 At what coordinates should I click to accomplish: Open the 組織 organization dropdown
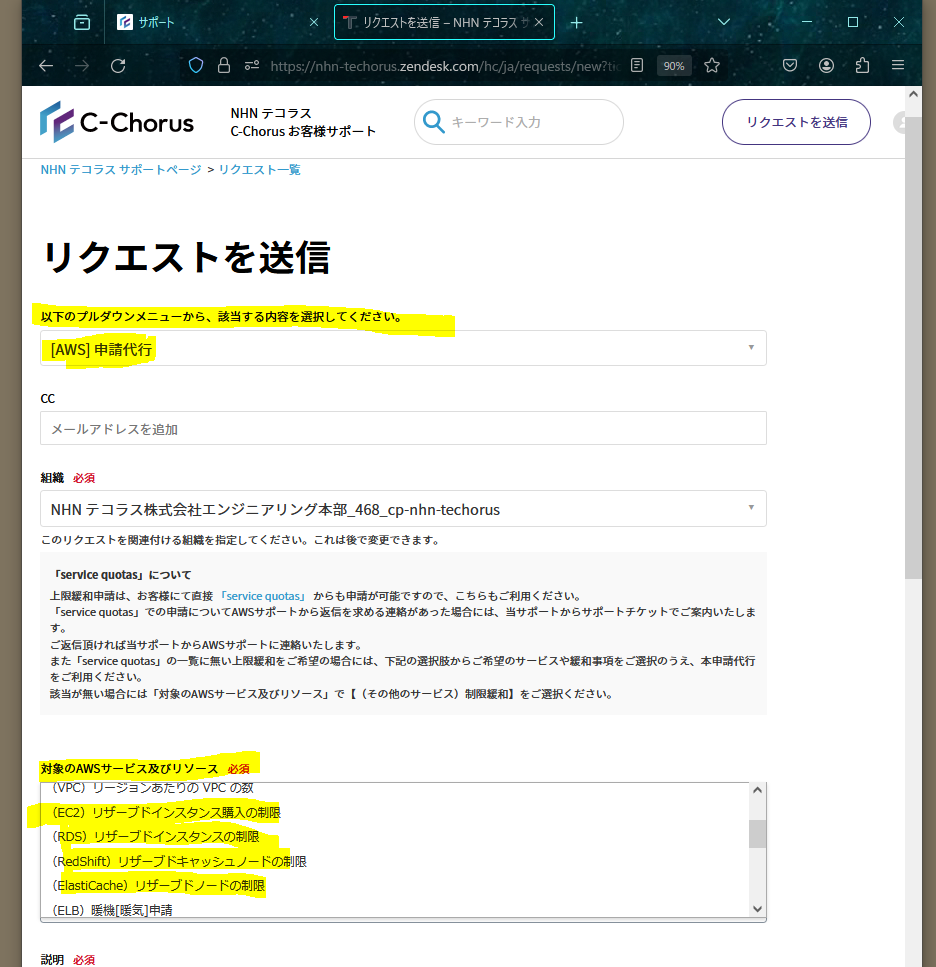point(403,509)
